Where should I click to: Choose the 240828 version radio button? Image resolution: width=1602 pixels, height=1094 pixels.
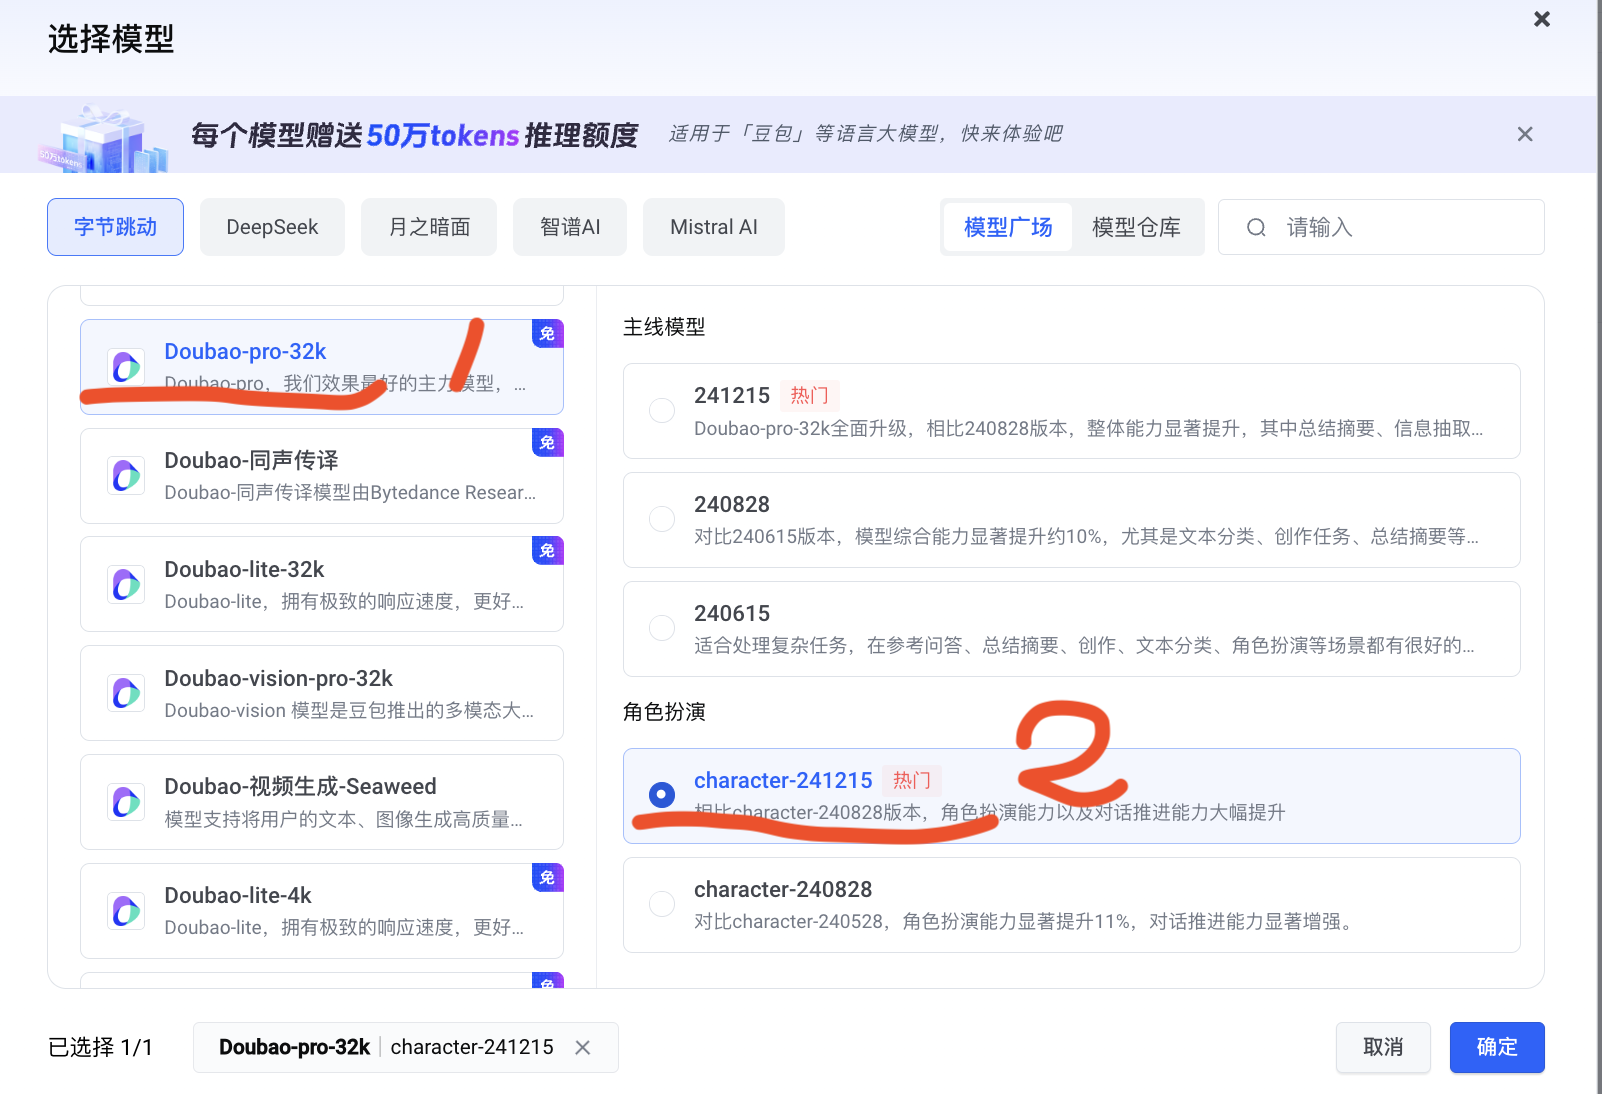(662, 519)
